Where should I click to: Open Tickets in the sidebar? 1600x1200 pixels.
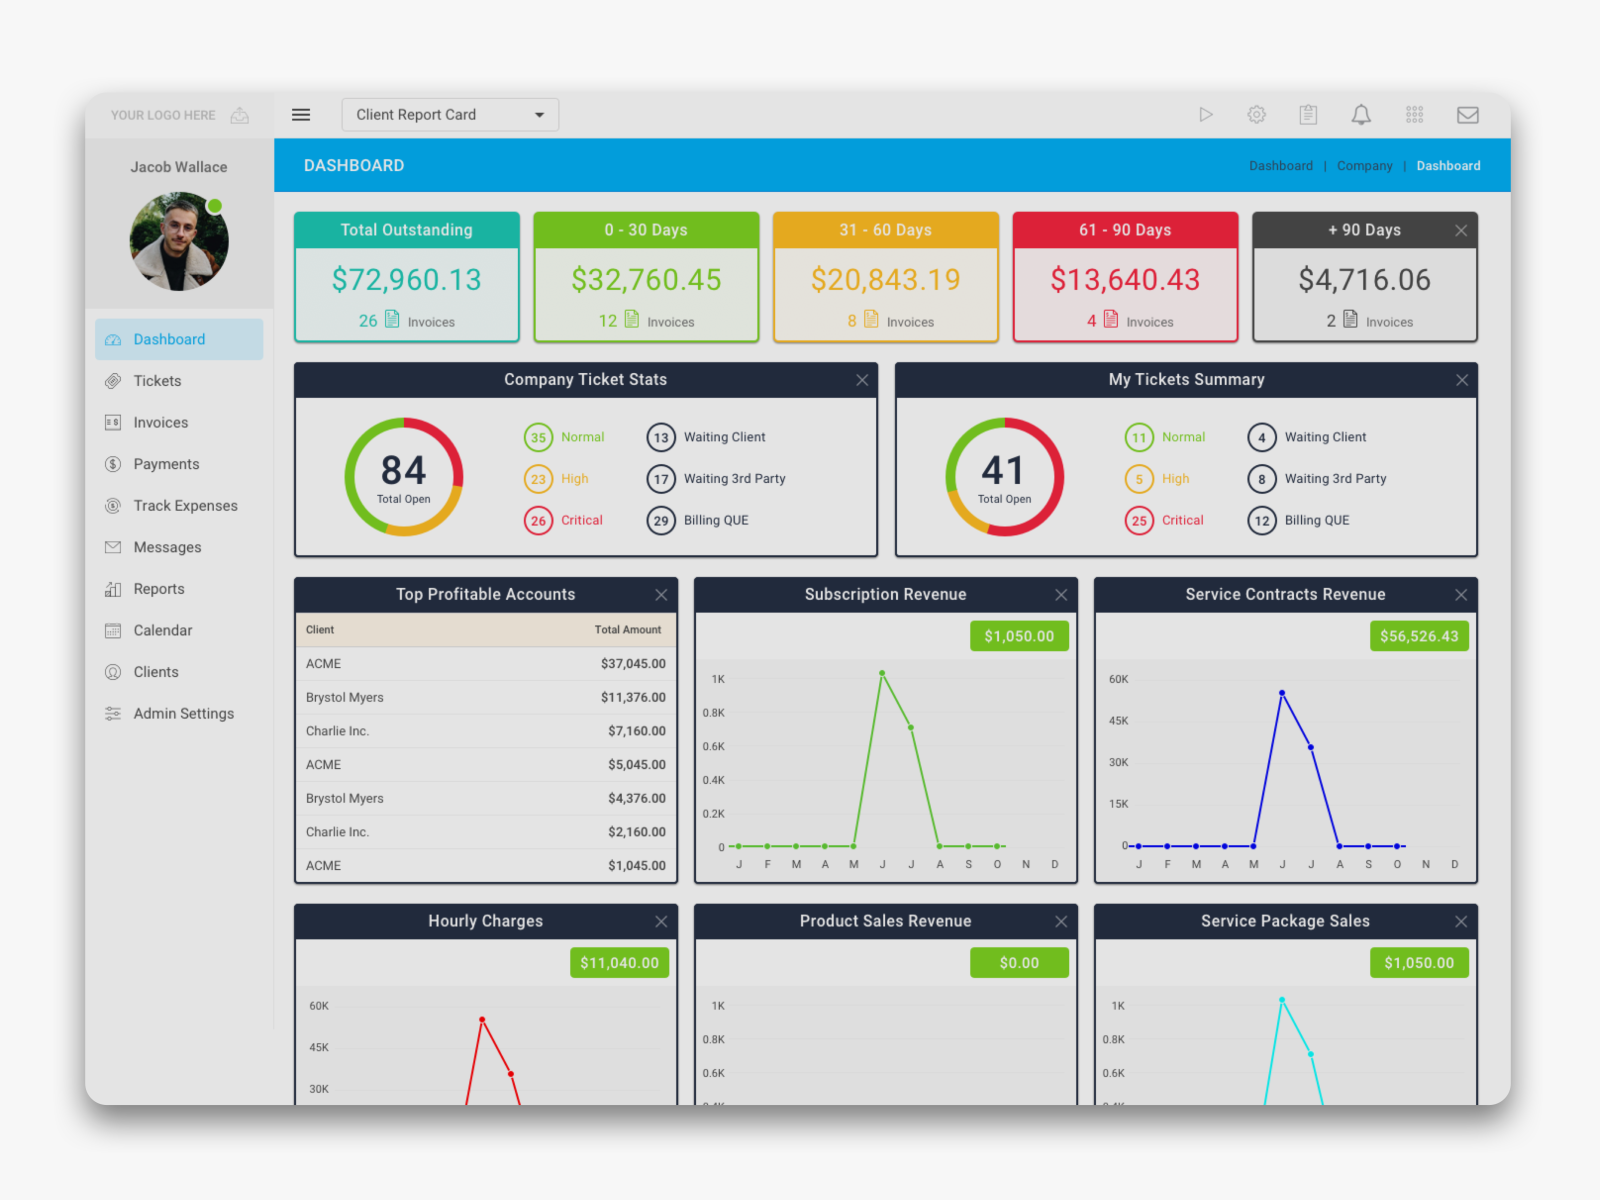[179, 381]
